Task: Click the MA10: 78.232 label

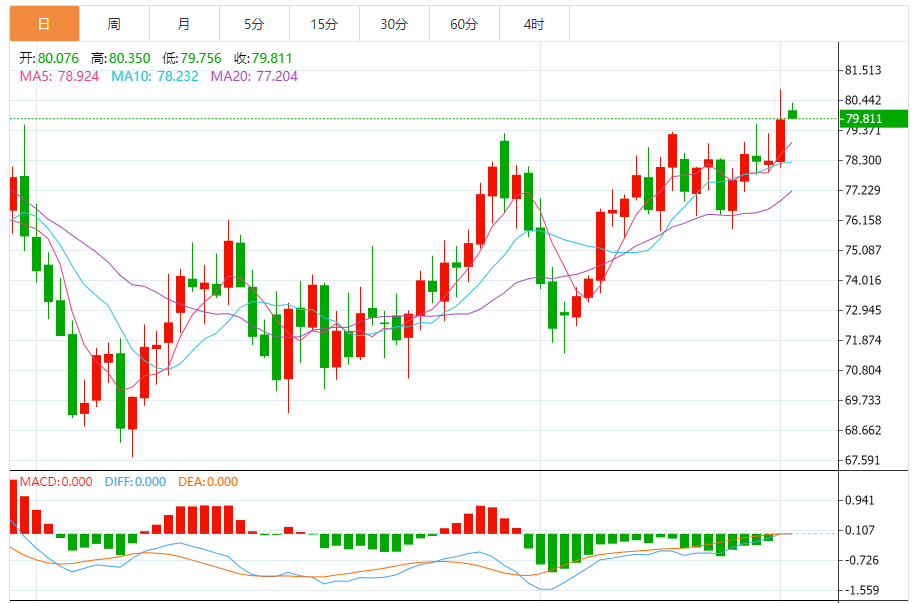Action: (155, 77)
